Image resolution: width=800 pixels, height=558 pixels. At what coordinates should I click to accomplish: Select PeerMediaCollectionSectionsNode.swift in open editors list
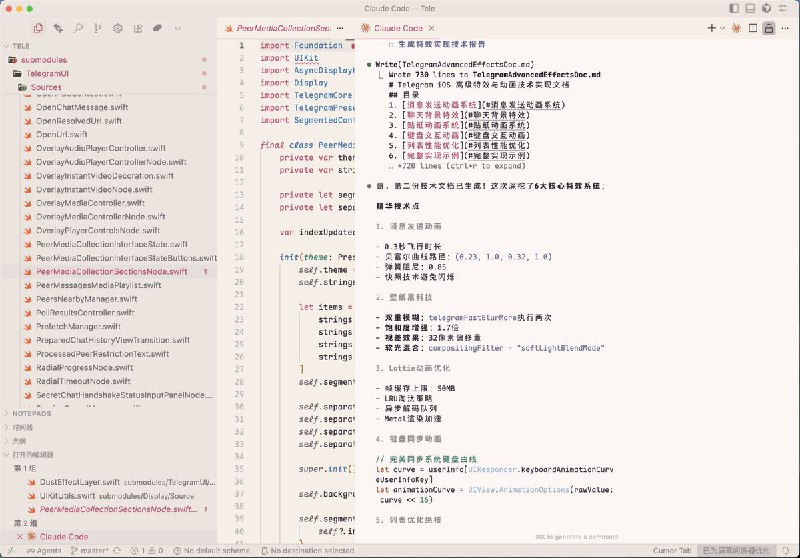[118, 509]
